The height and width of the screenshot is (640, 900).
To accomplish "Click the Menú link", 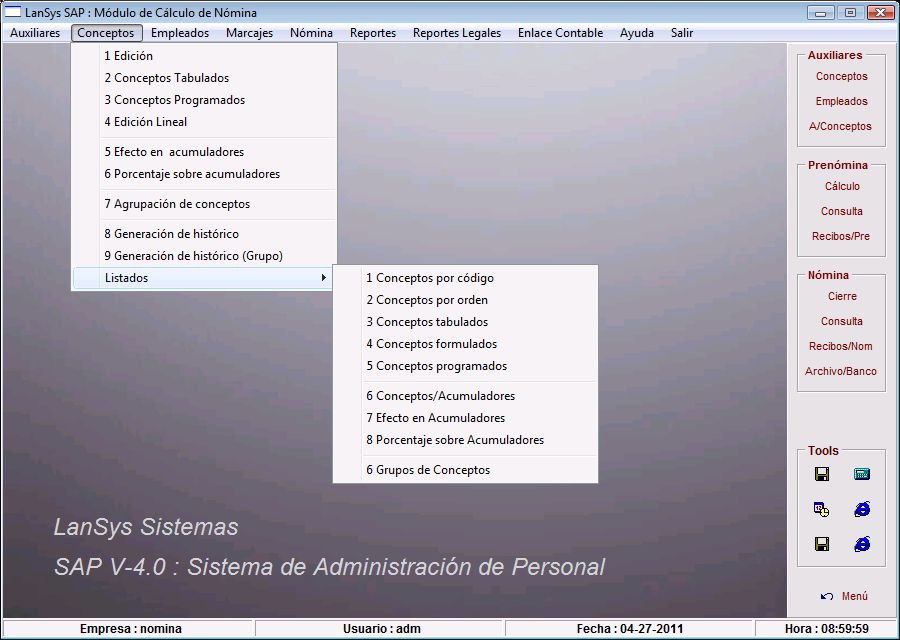I will [855, 596].
